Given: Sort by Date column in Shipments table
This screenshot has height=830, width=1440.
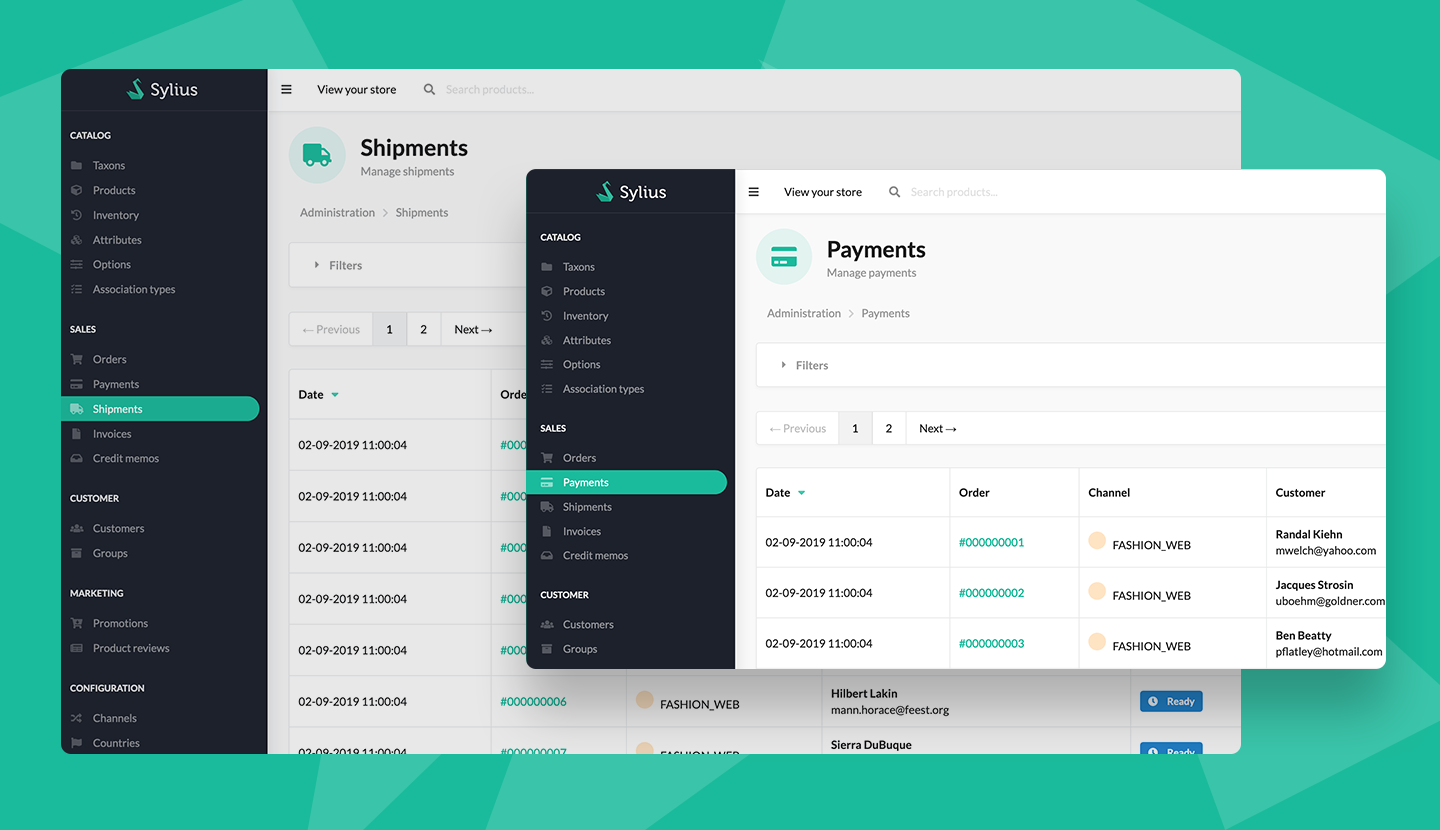Looking at the screenshot, I should pyautogui.click(x=318, y=394).
